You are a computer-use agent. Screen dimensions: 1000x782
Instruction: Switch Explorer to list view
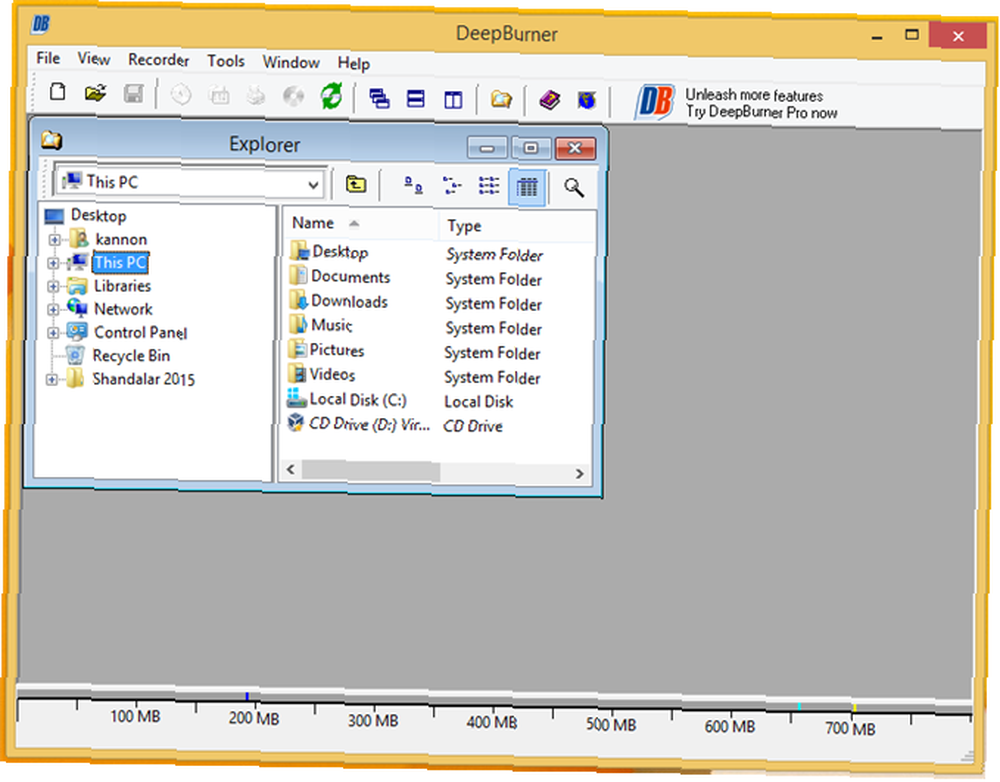tap(489, 186)
